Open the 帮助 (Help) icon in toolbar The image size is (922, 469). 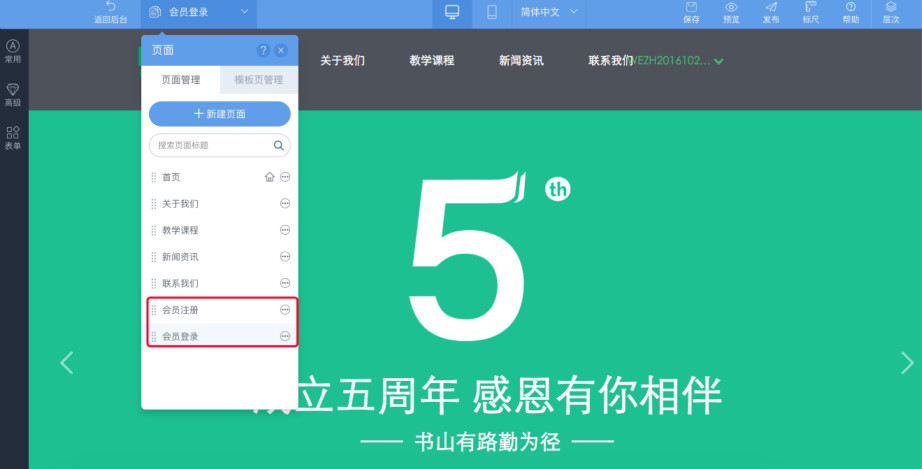point(850,8)
